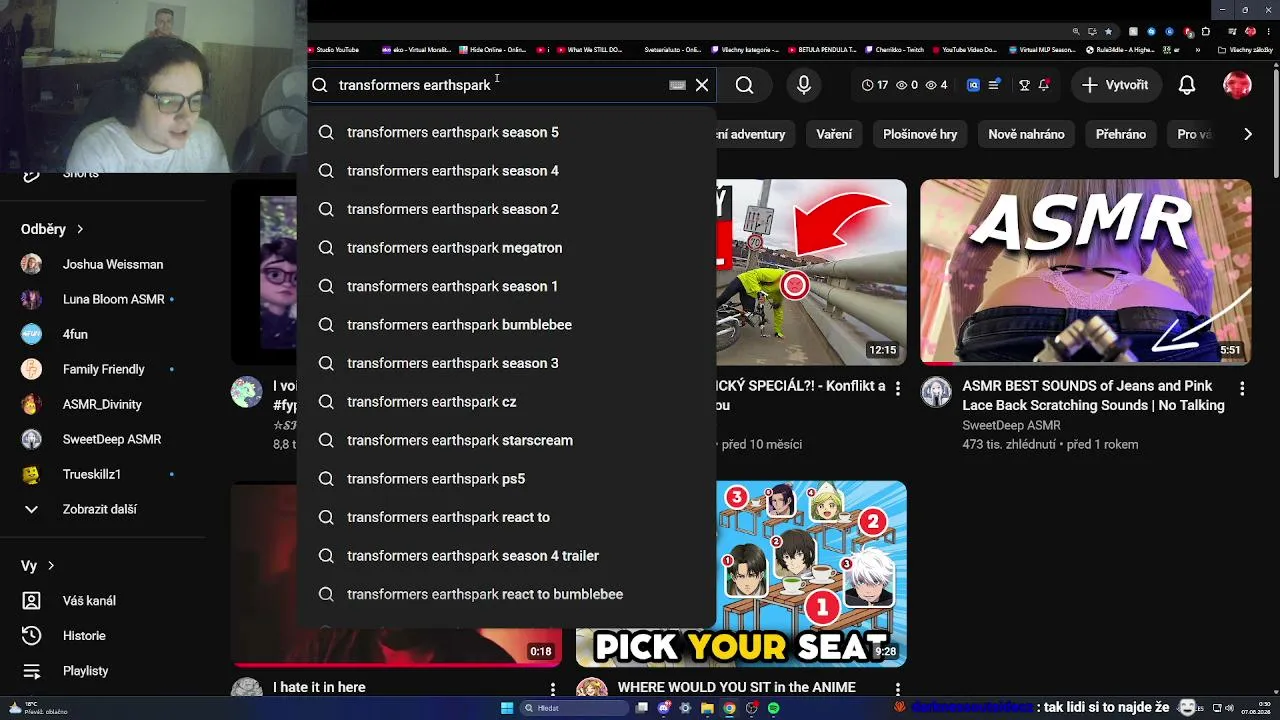Click the alert bell extension icon

tap(1044, 85)
